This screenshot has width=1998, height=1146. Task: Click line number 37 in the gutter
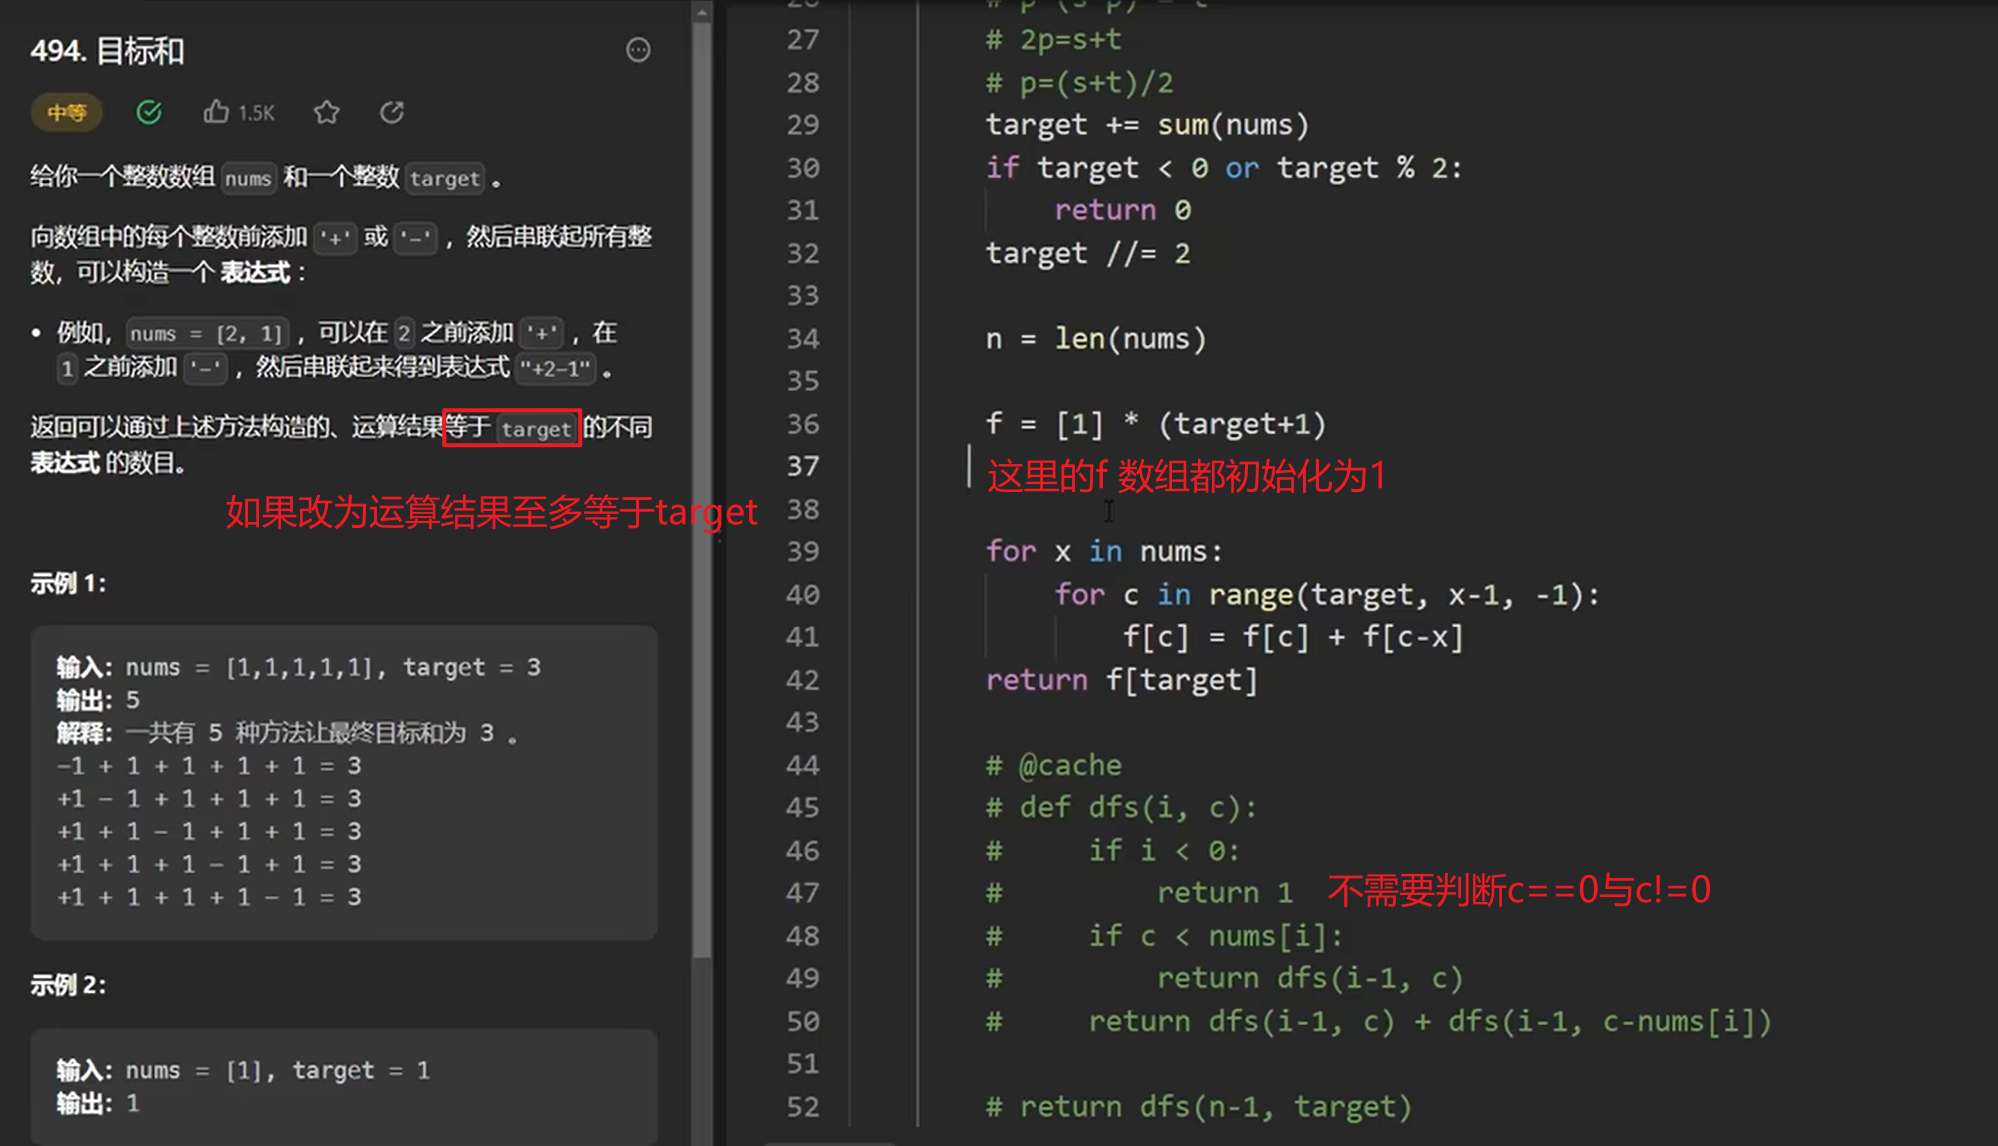(x=802, y=466)
